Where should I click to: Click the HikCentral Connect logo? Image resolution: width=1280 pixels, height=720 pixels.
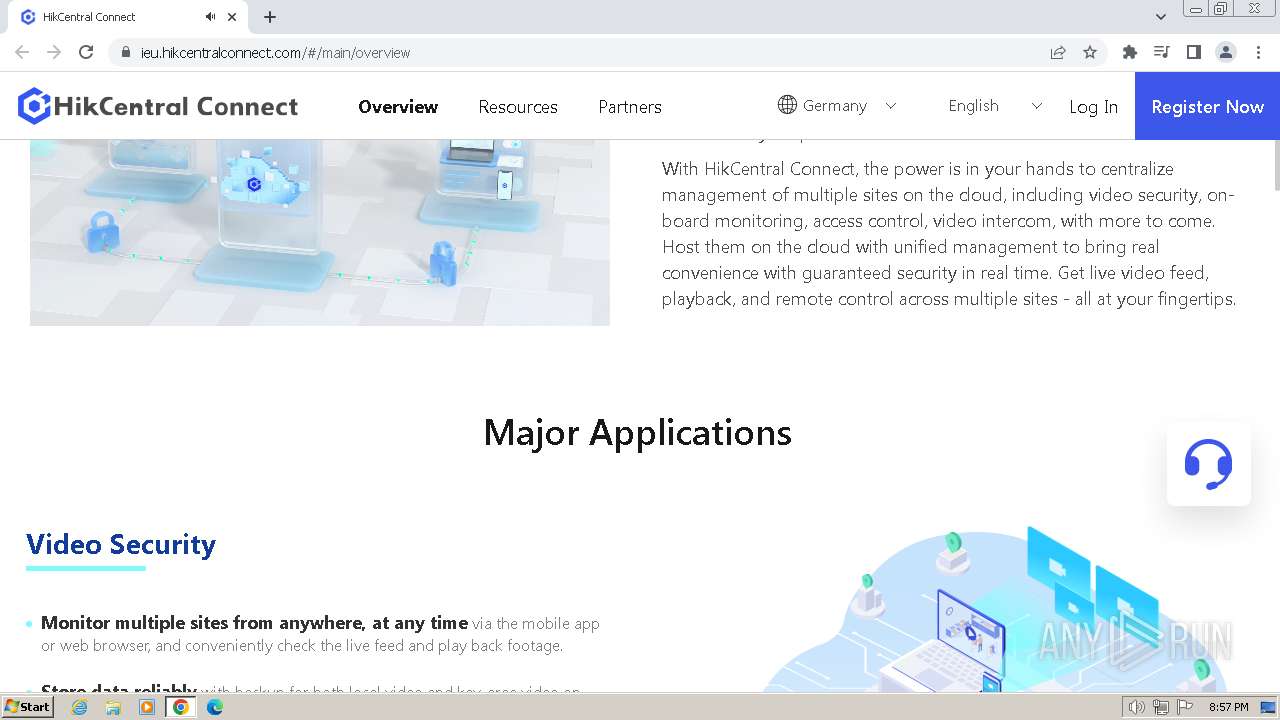pos(158,106)
